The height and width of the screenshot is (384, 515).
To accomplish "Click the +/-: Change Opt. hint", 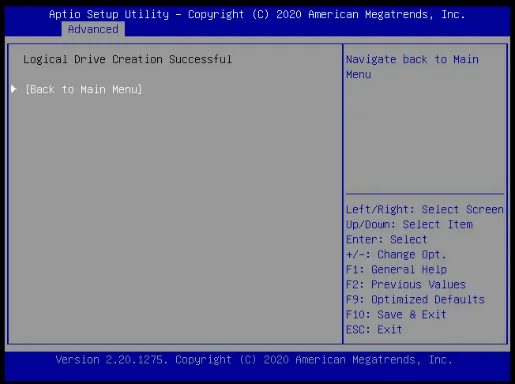I will (x=396, y=254).
